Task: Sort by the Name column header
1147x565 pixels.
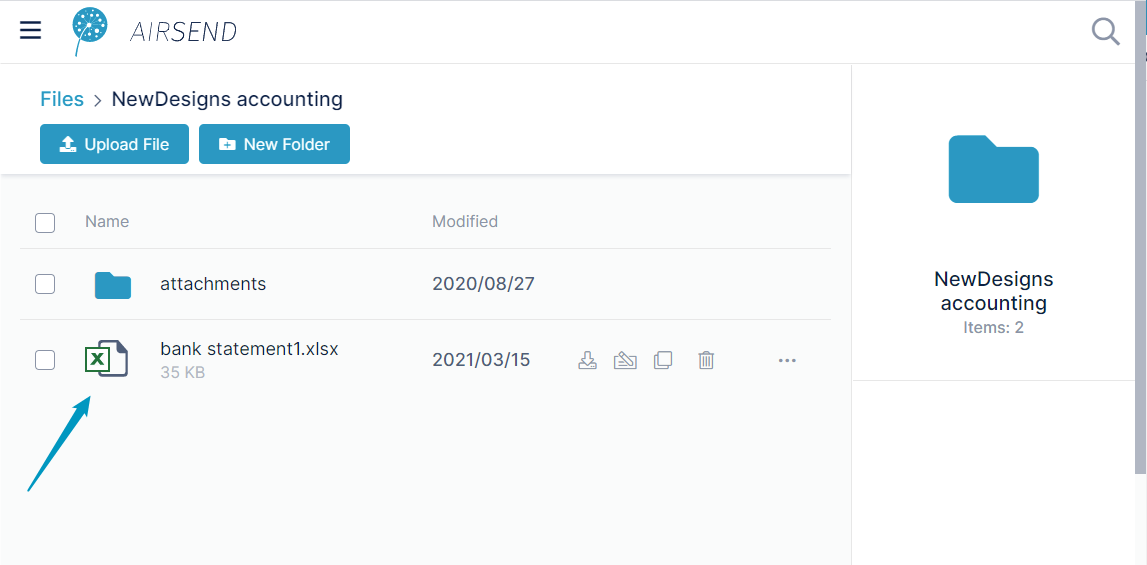Action: click(107, 221)
